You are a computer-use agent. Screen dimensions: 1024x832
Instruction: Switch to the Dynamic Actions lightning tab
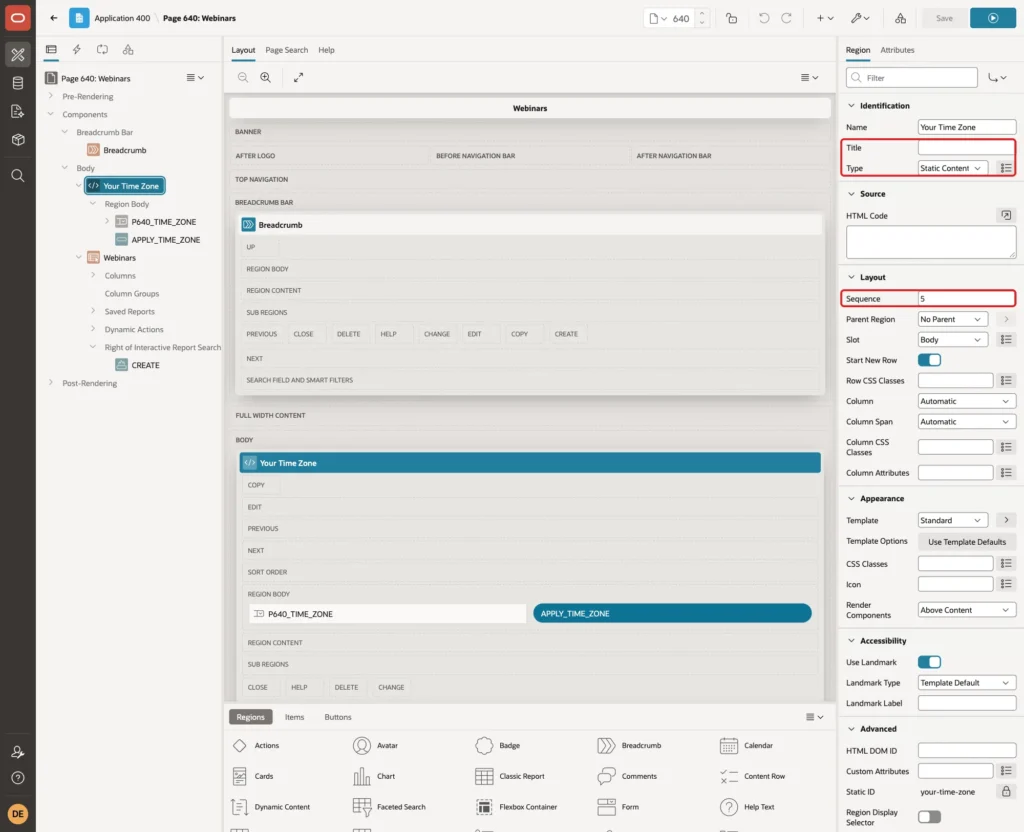pyautogui.click(x=76, y=49)
